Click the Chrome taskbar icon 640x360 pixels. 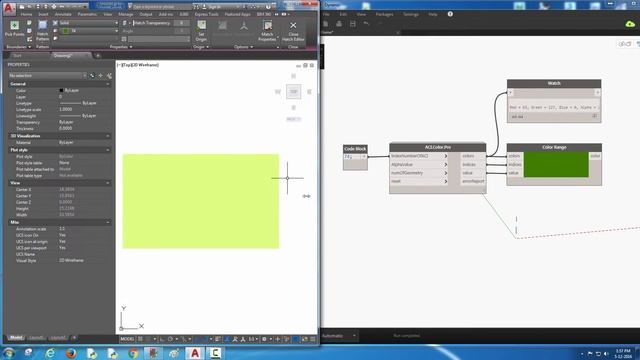coord(133,353)
